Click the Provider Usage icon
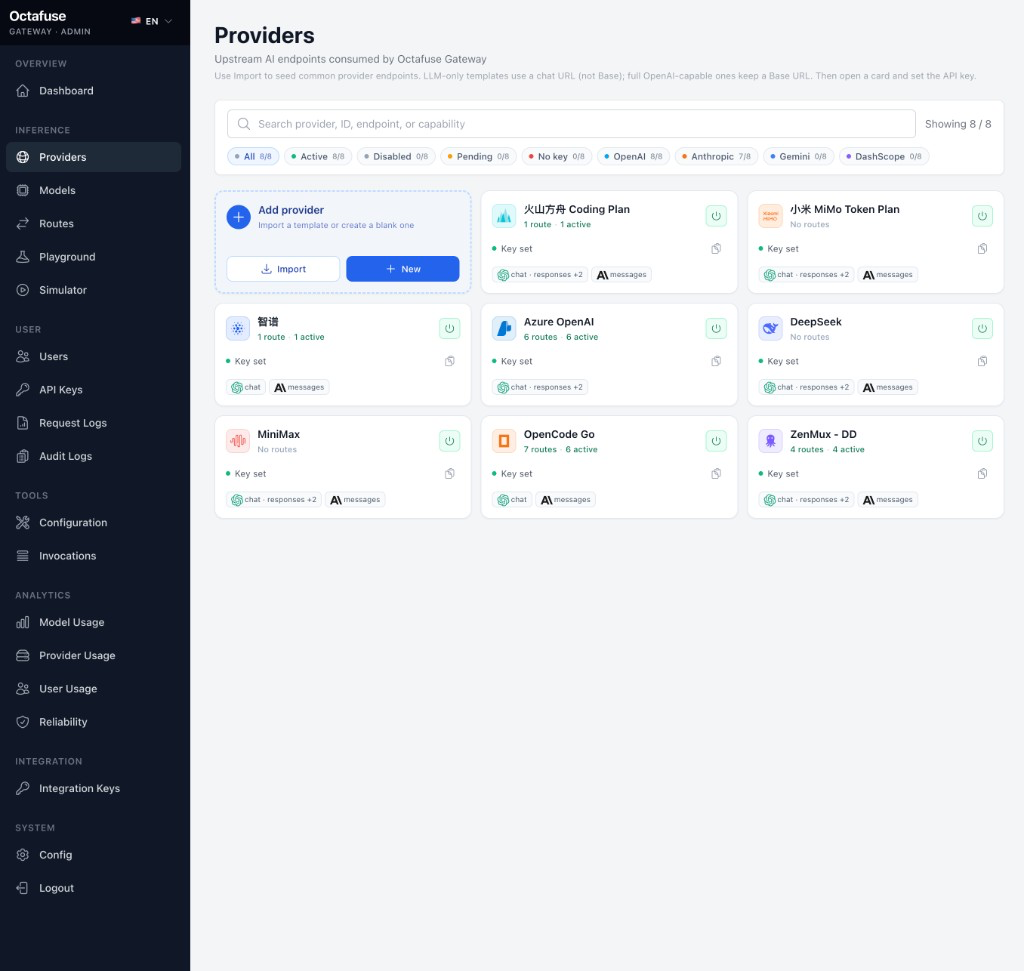The width and height of the screenshot is (1024, 971). tap(23, 655)
